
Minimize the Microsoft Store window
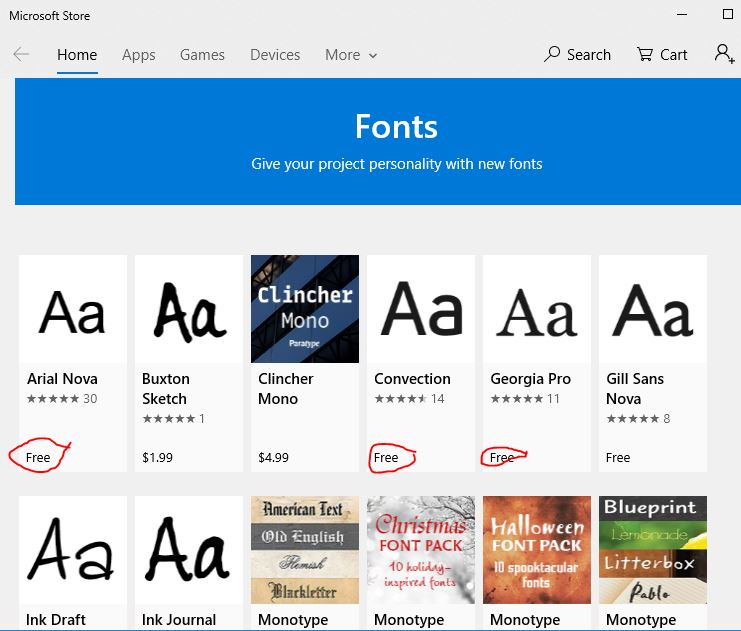[x=681, y=15]
